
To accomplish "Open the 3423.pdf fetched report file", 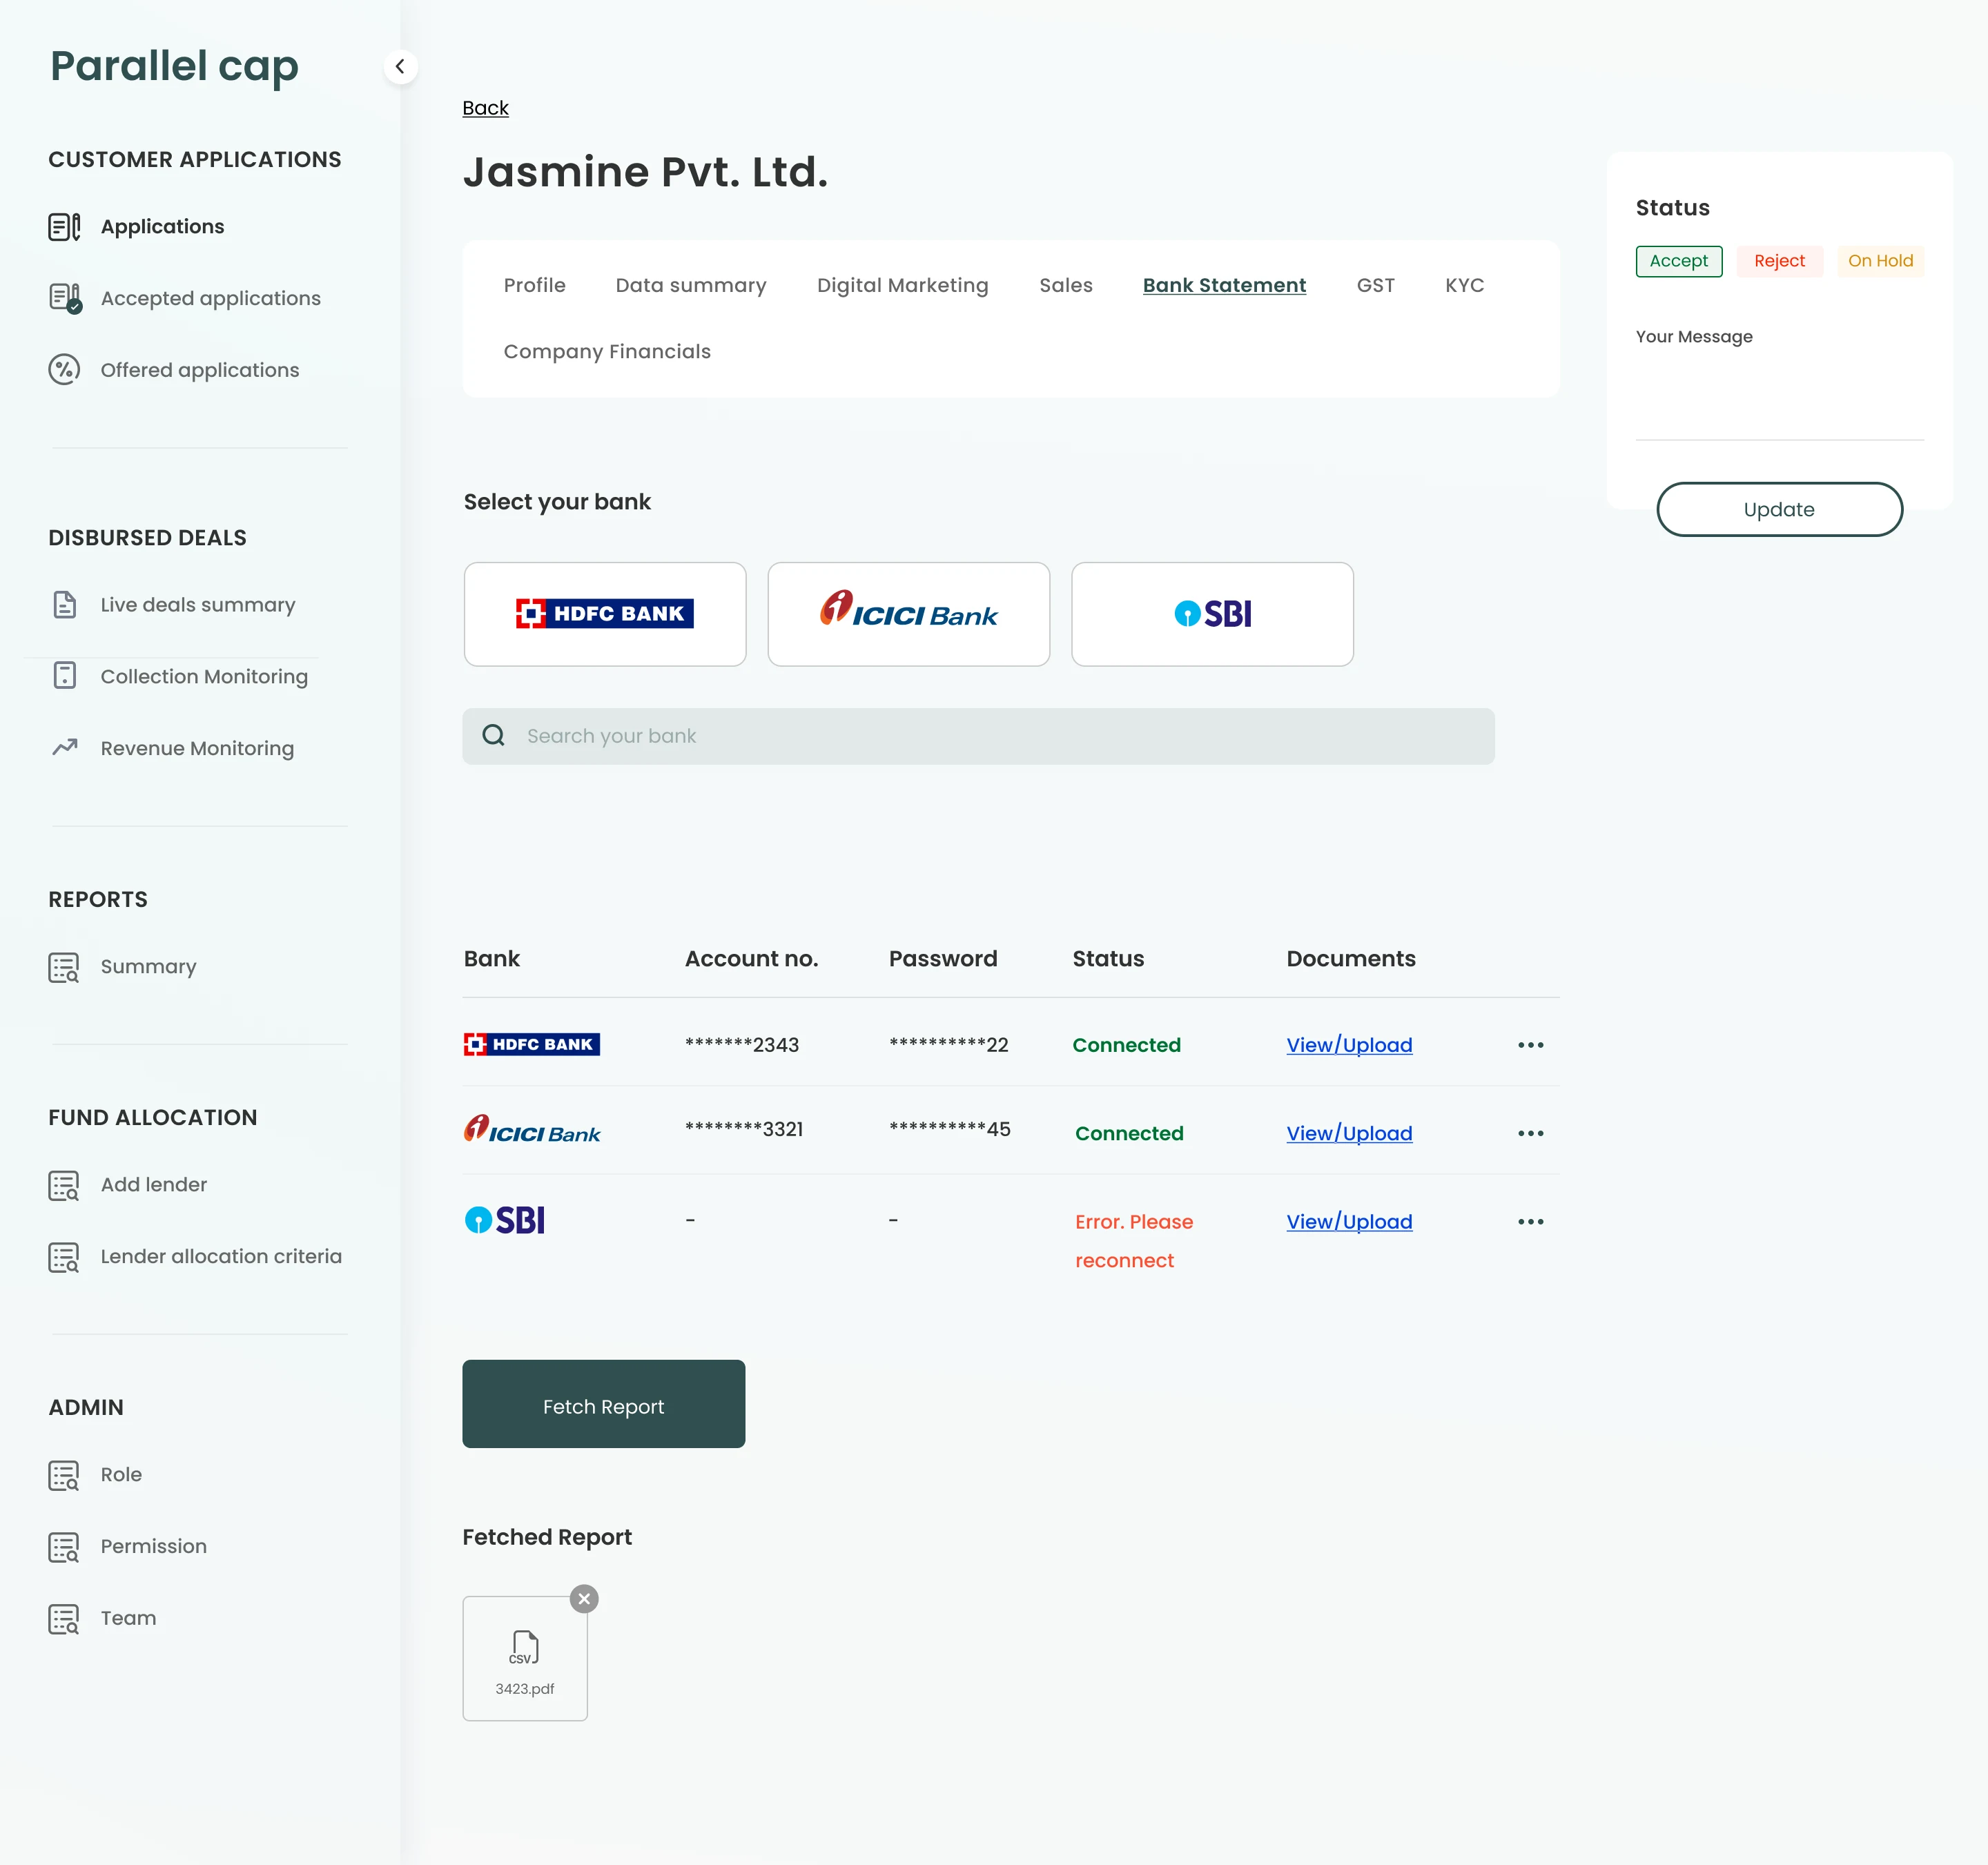I will click(x=525, y=1659).
